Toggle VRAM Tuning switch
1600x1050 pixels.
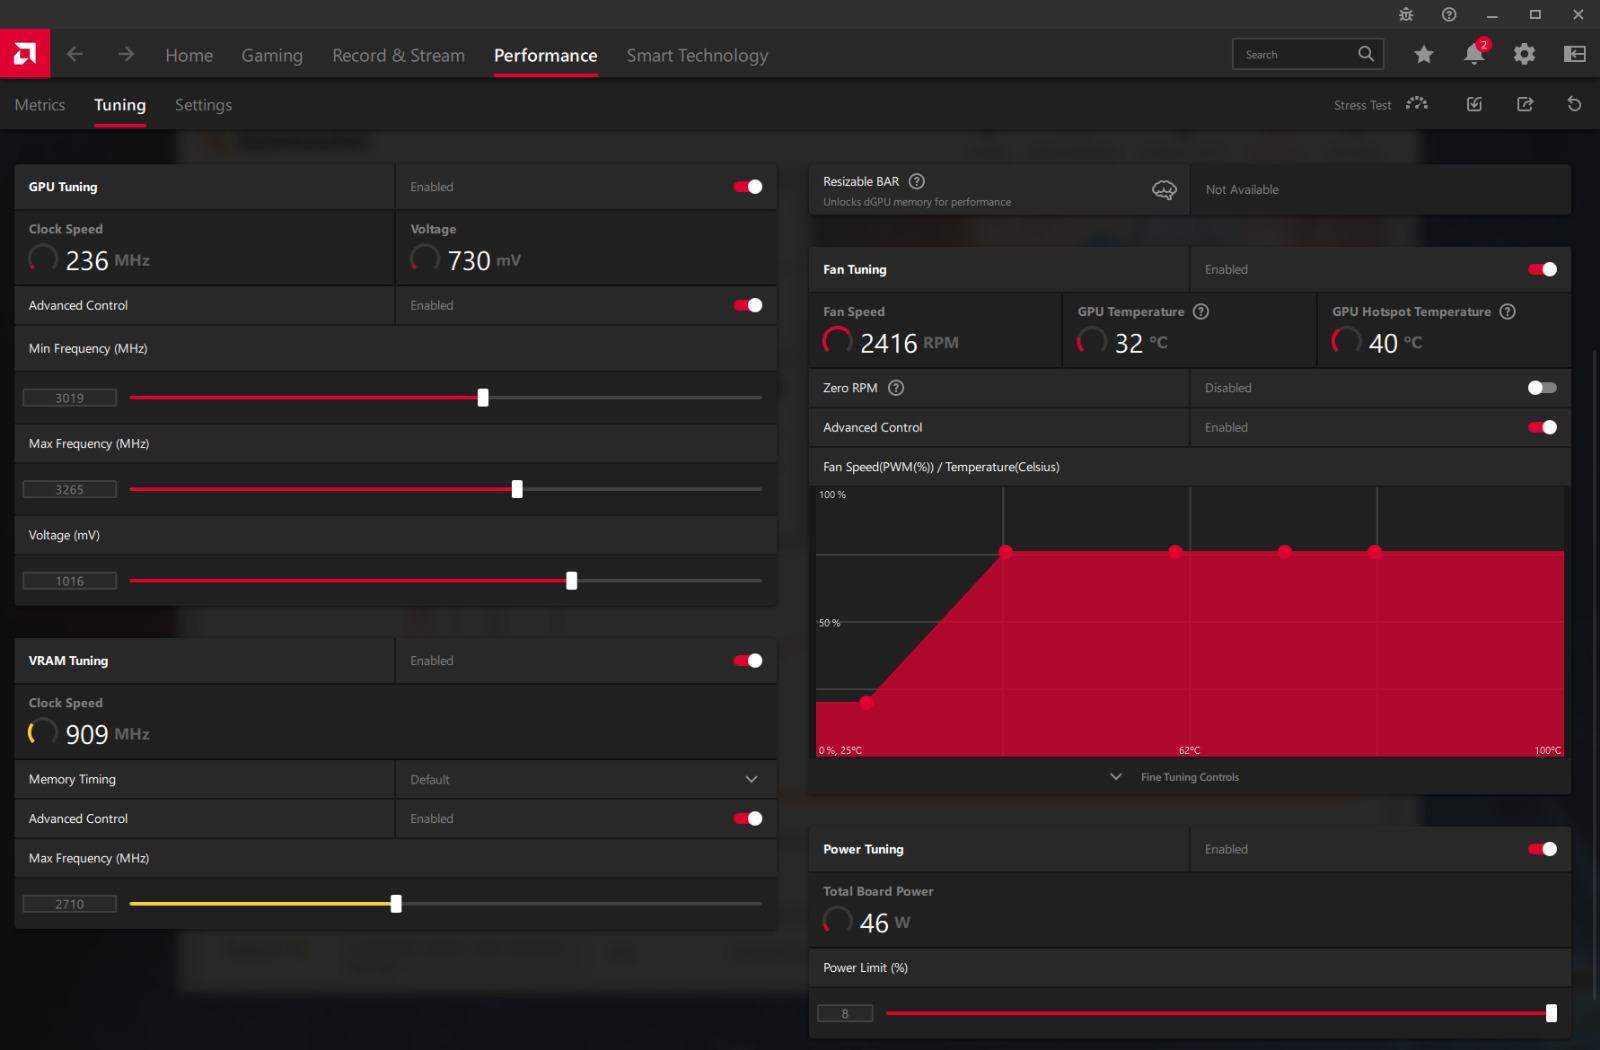[x=748, y=660]
